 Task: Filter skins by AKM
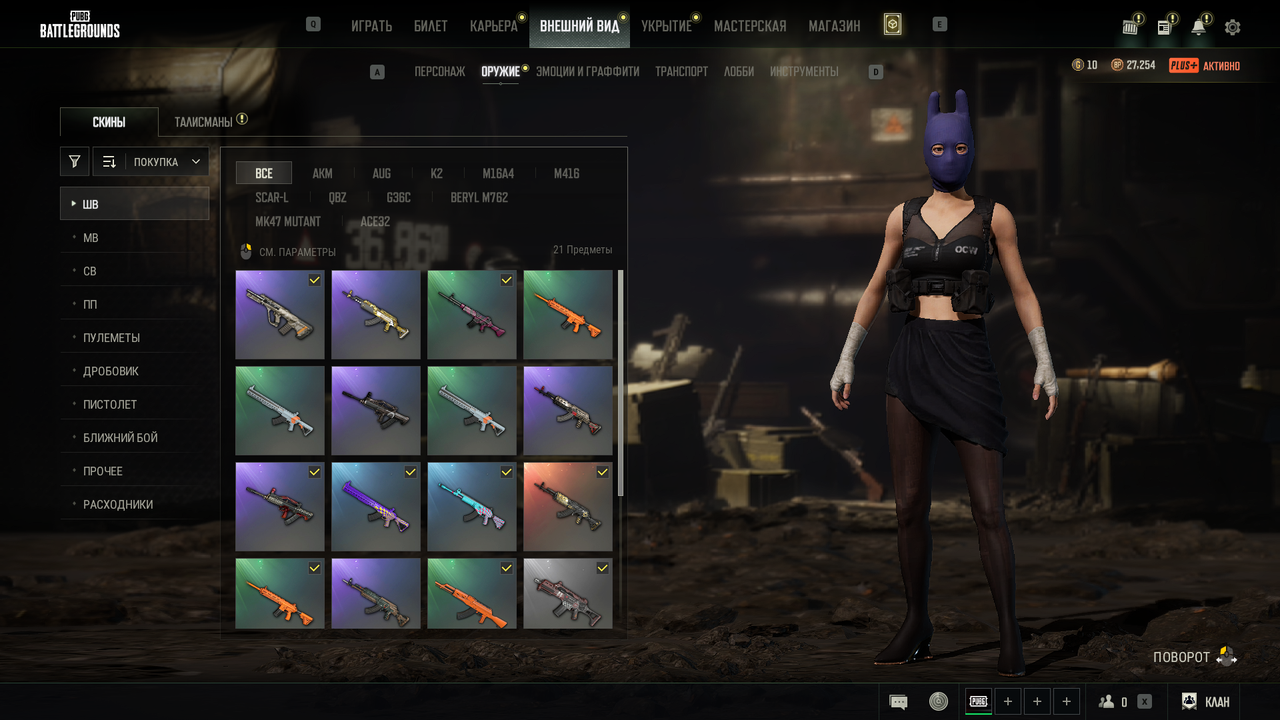pos(322,174)
